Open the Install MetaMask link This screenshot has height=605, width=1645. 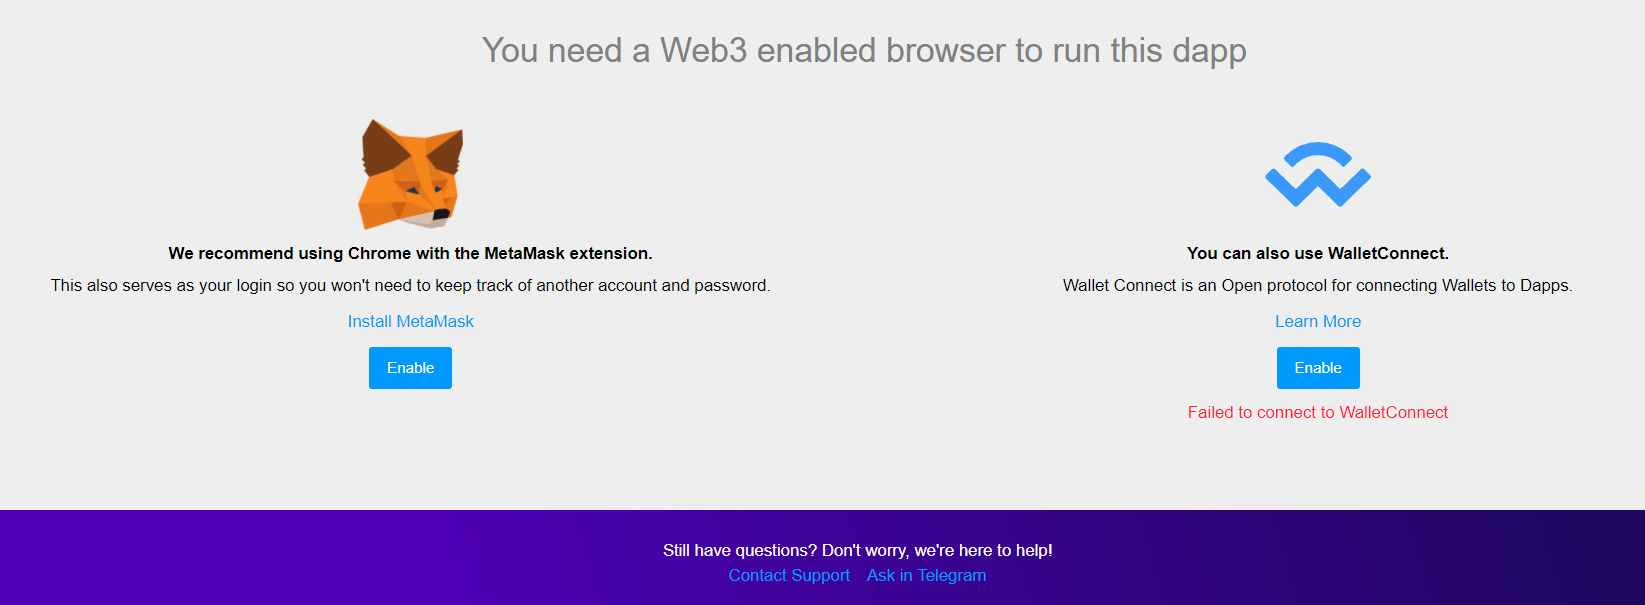click(x=410, y=321)
